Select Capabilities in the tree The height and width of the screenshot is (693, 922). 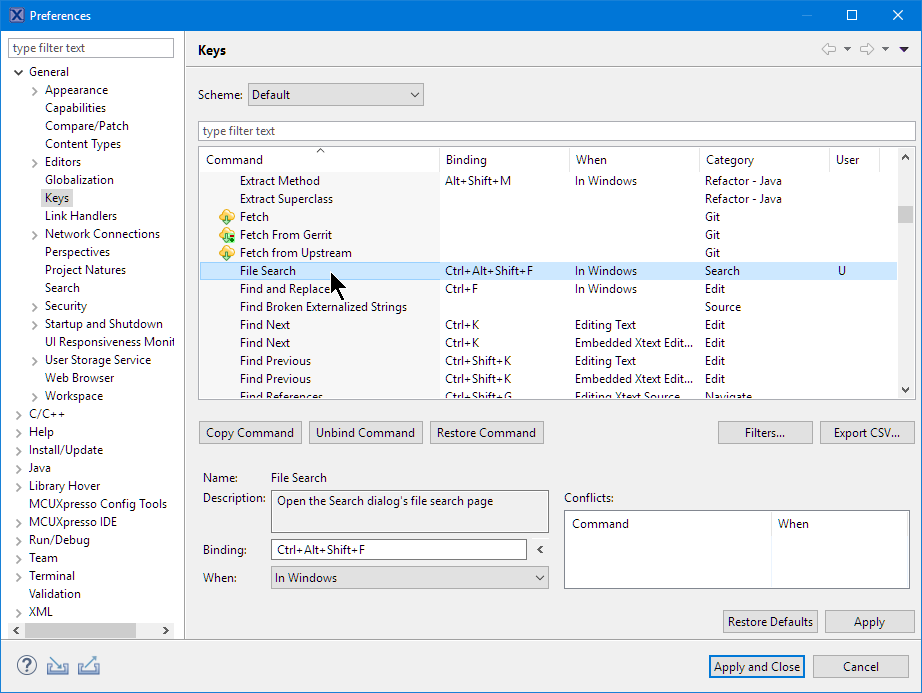click(75, 108)
